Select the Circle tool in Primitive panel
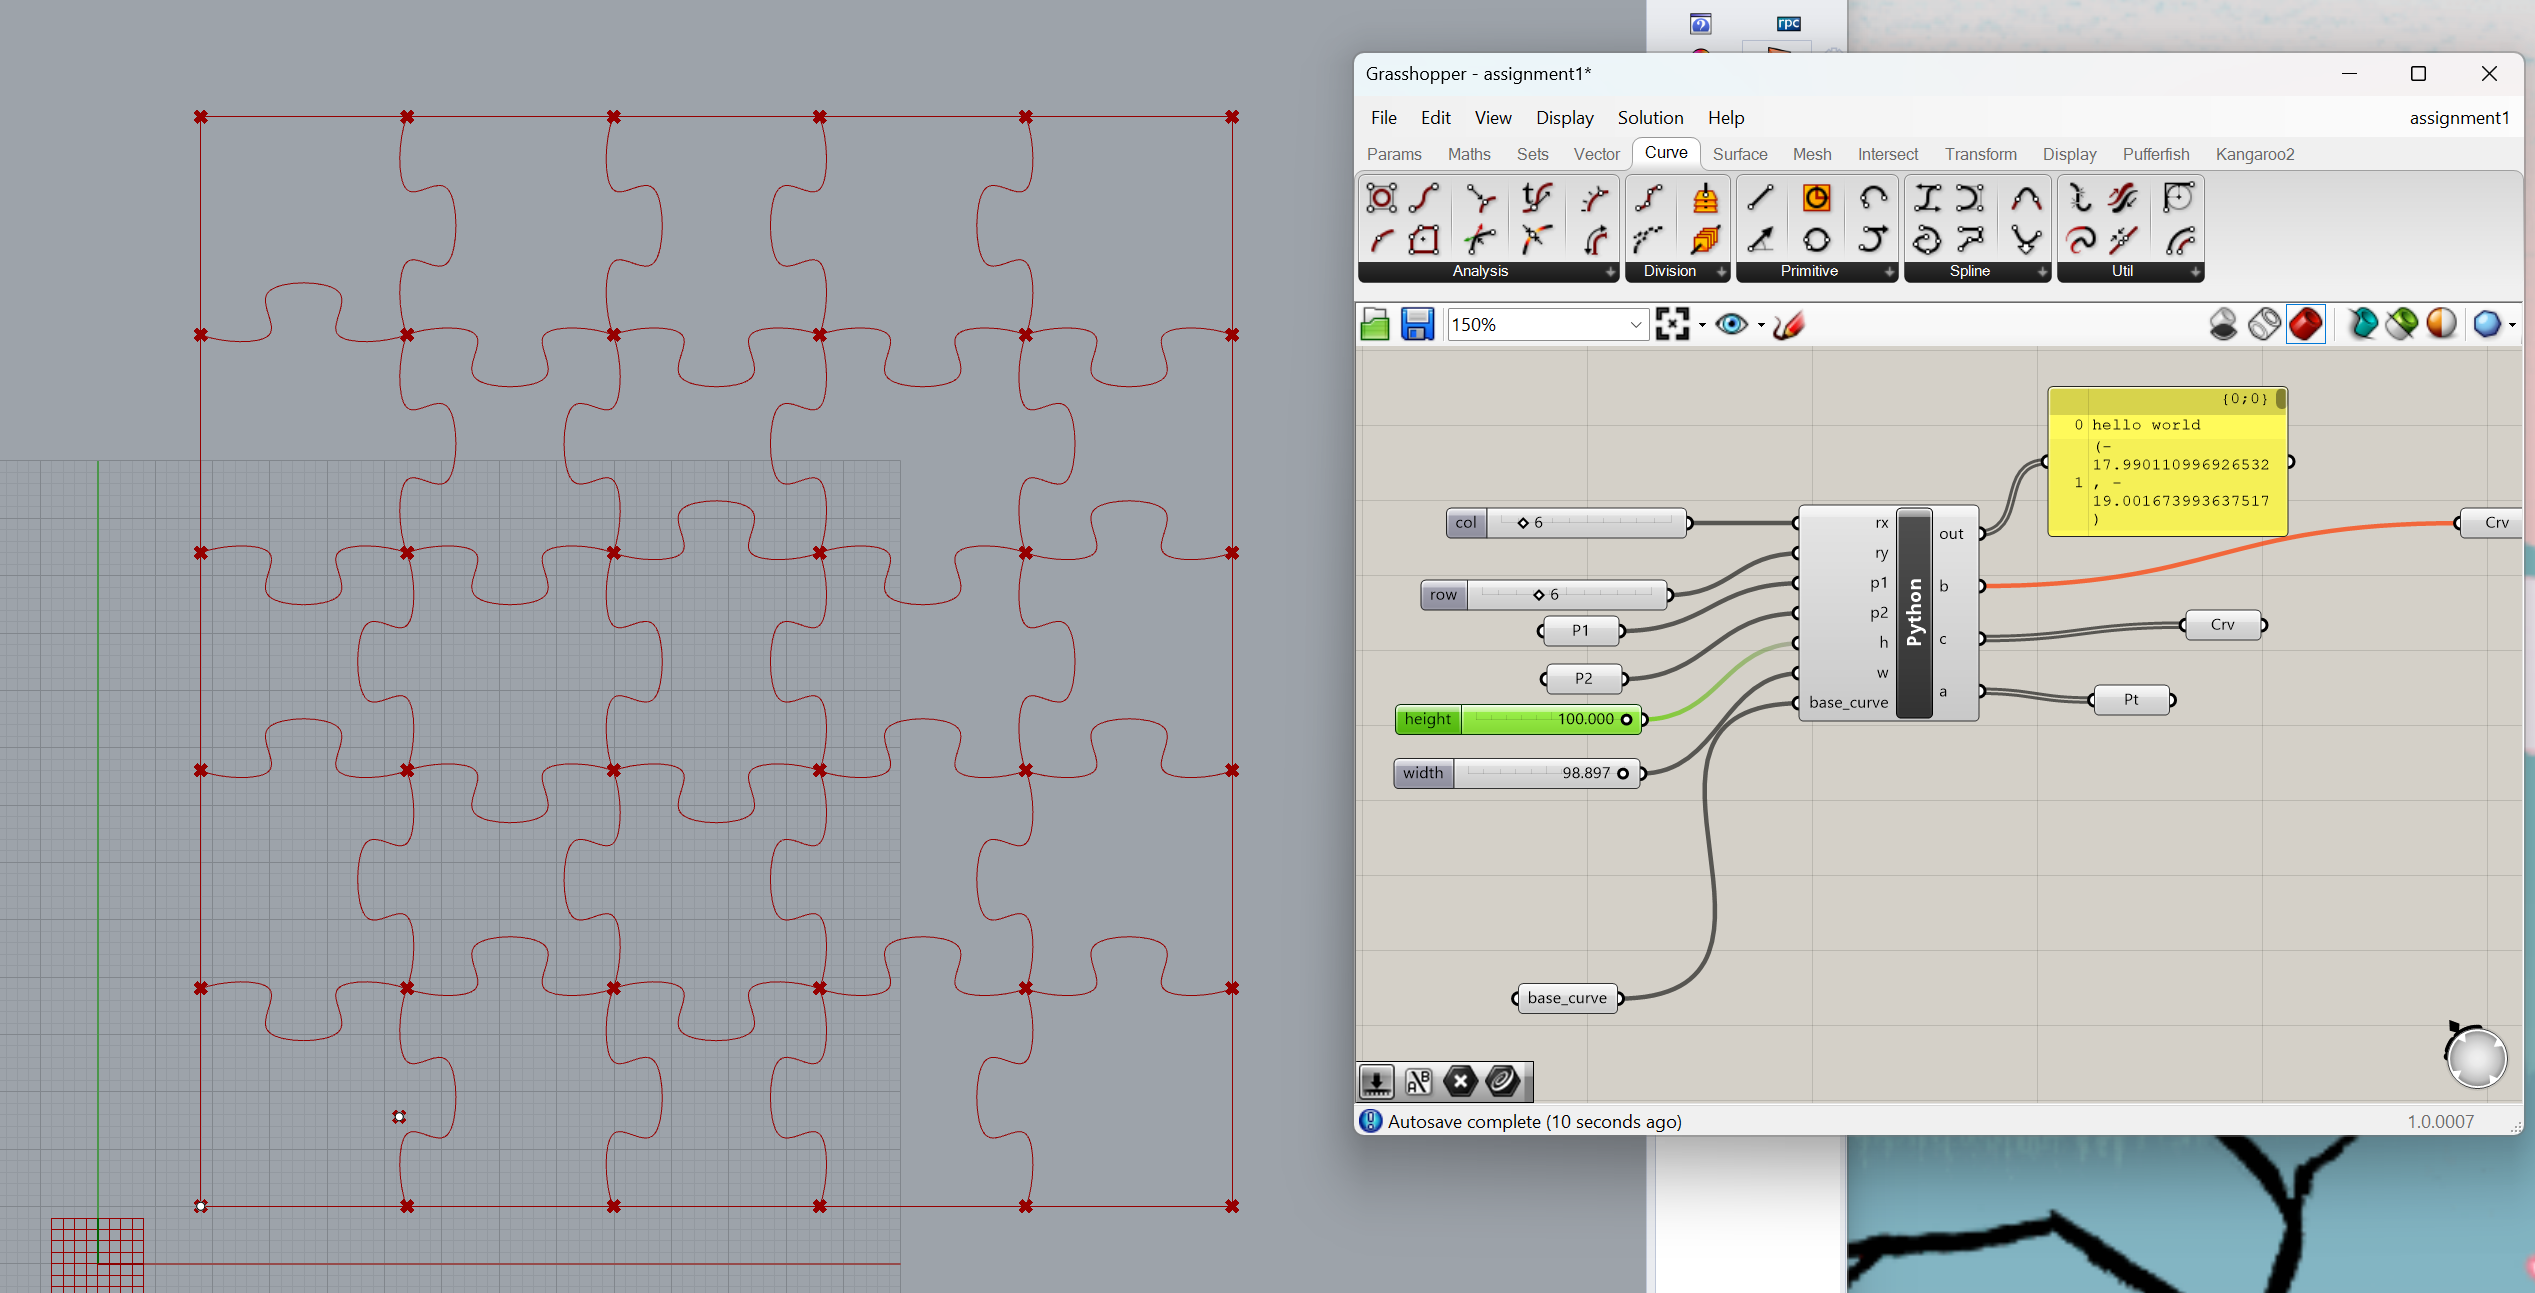The image size is (2535, 1293). click(x=1816, y=198)
